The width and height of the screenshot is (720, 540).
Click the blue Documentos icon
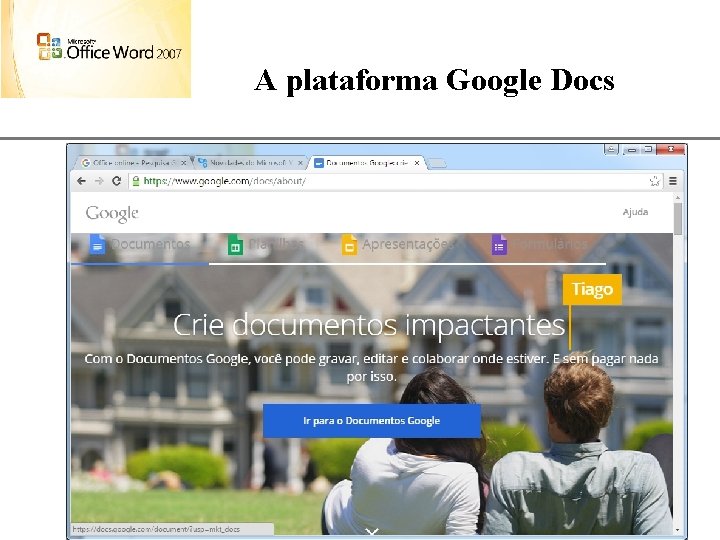click(97, 244)
